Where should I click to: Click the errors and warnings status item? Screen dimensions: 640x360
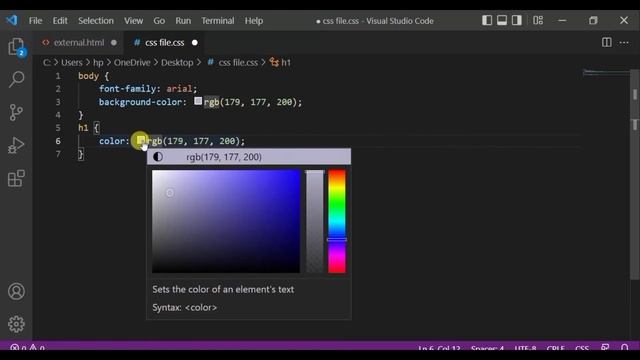(x=28, y=348)
